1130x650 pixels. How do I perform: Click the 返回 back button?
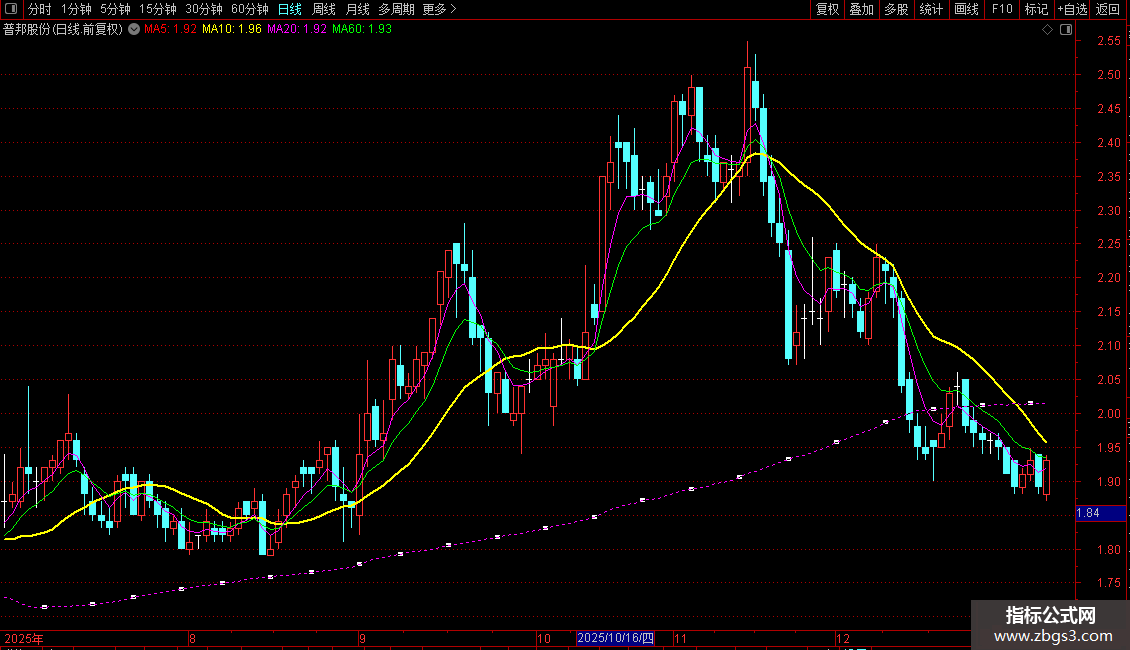[x=1108, y=9]
